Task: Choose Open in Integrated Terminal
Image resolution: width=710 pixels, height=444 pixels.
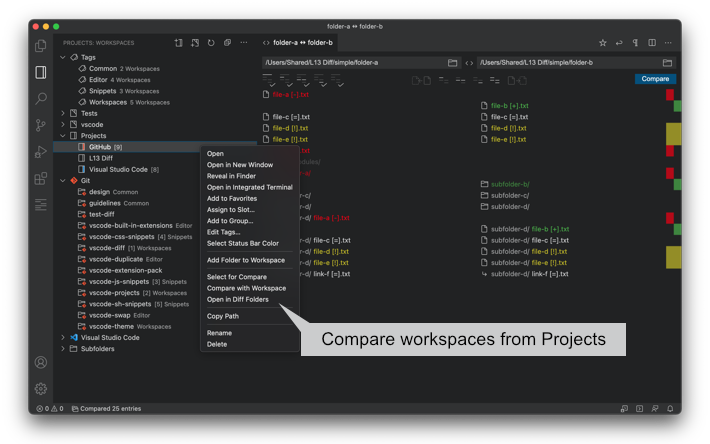Action: tap(249, 187)
